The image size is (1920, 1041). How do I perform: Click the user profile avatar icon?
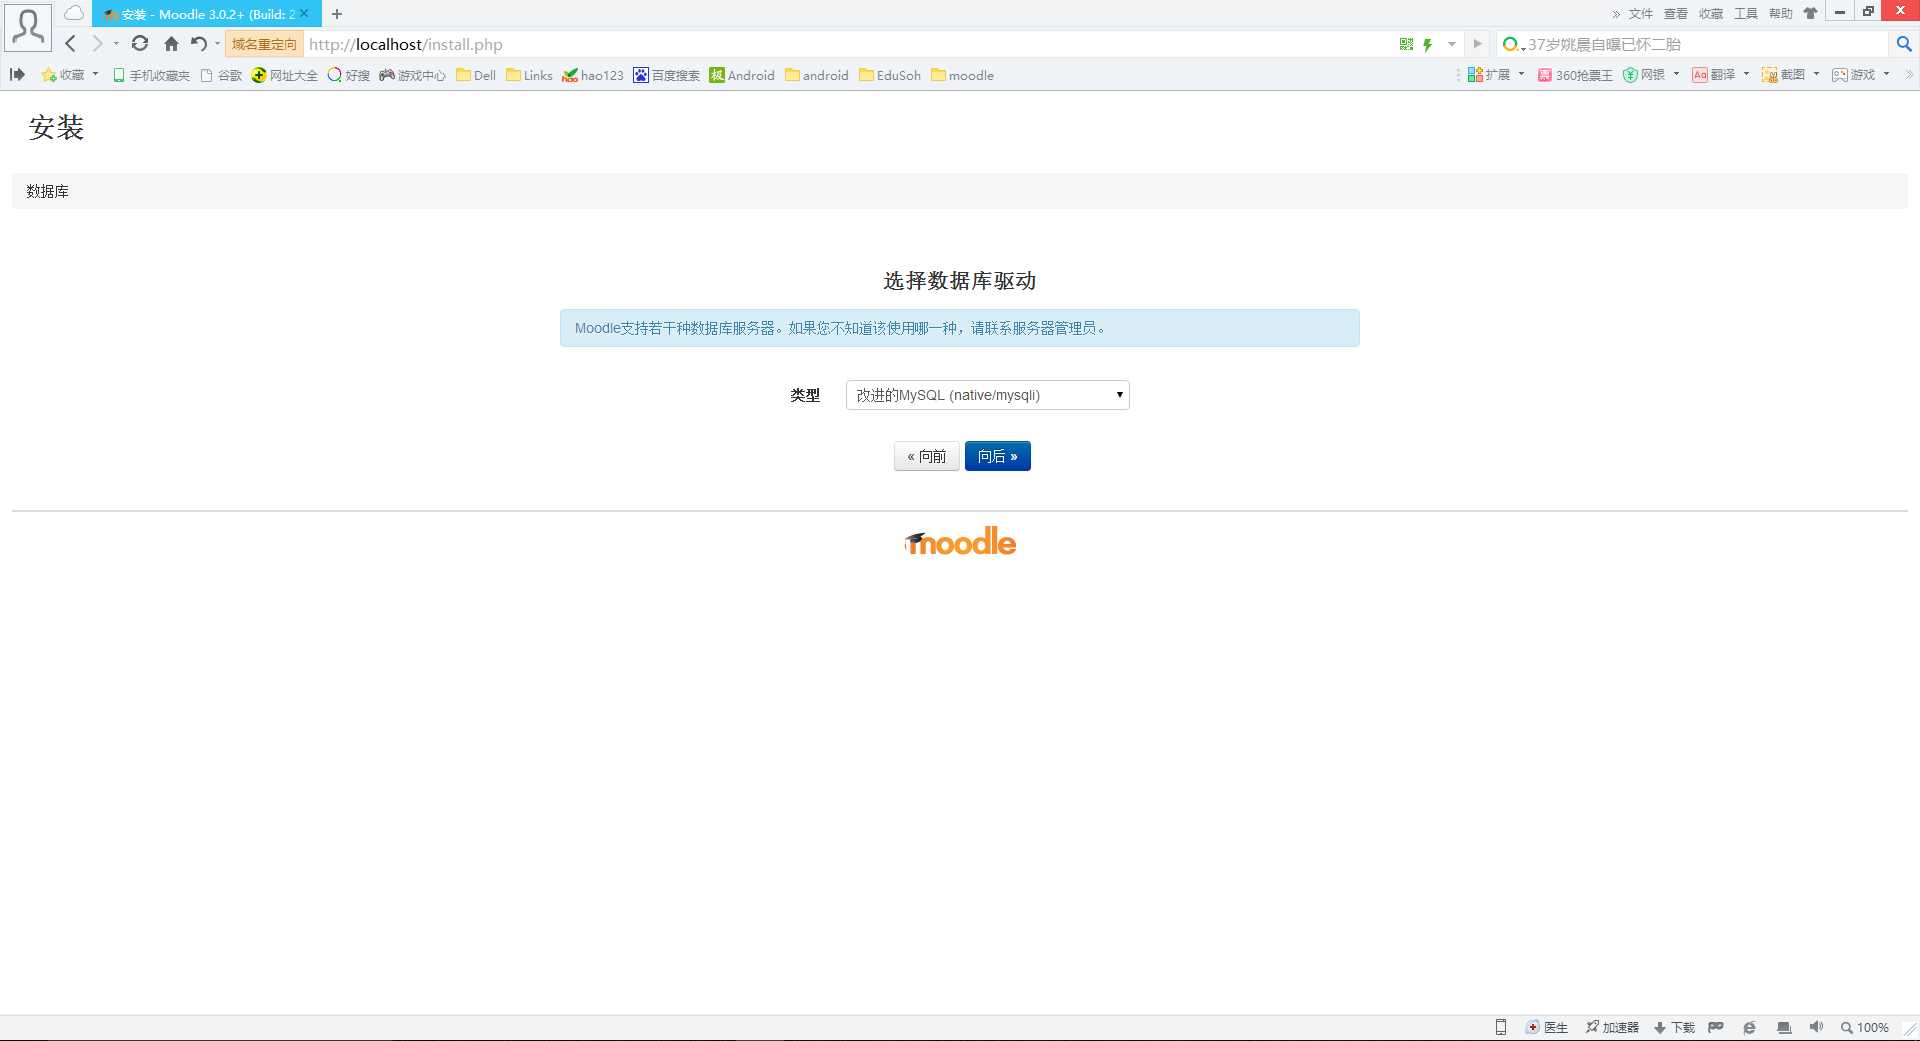pos(28,28)
